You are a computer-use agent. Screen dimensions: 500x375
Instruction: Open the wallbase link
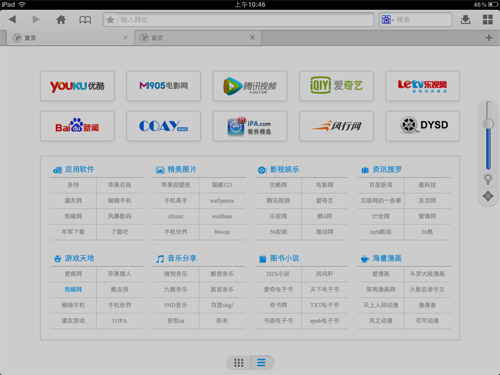pos(222,216)
